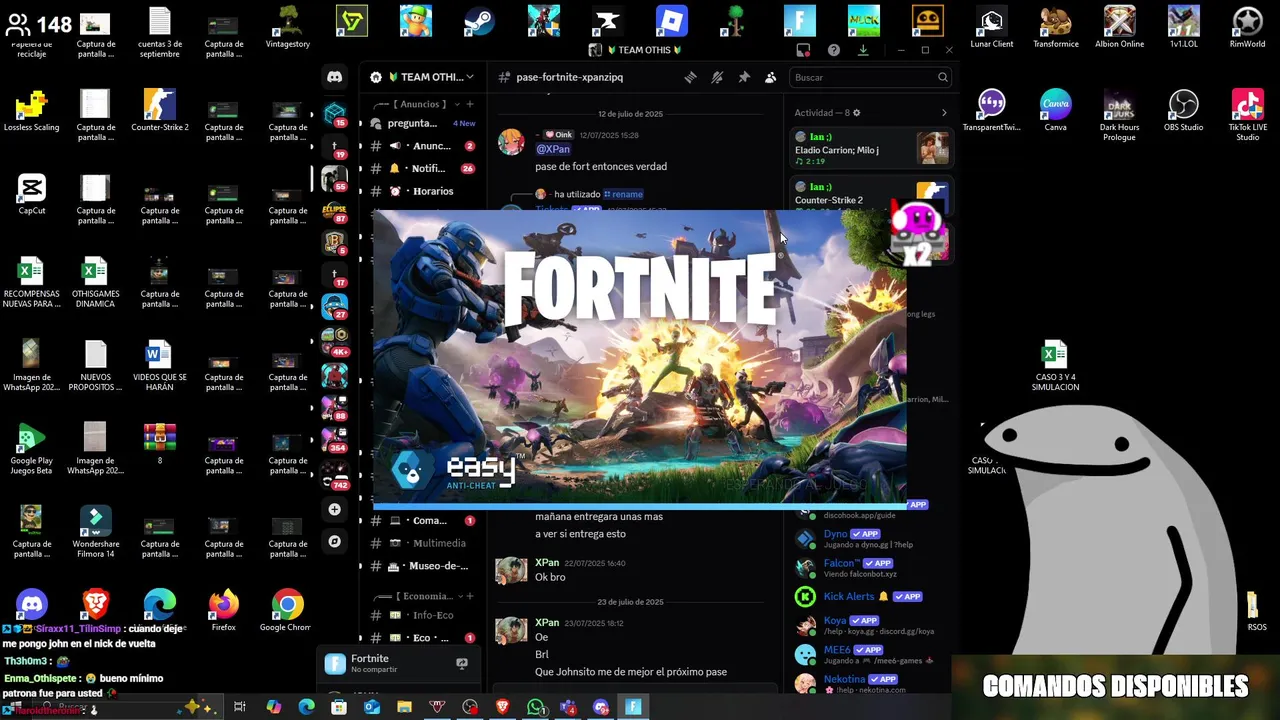
Task: Open Discord direct messages home icon
Action: point(335,77)
